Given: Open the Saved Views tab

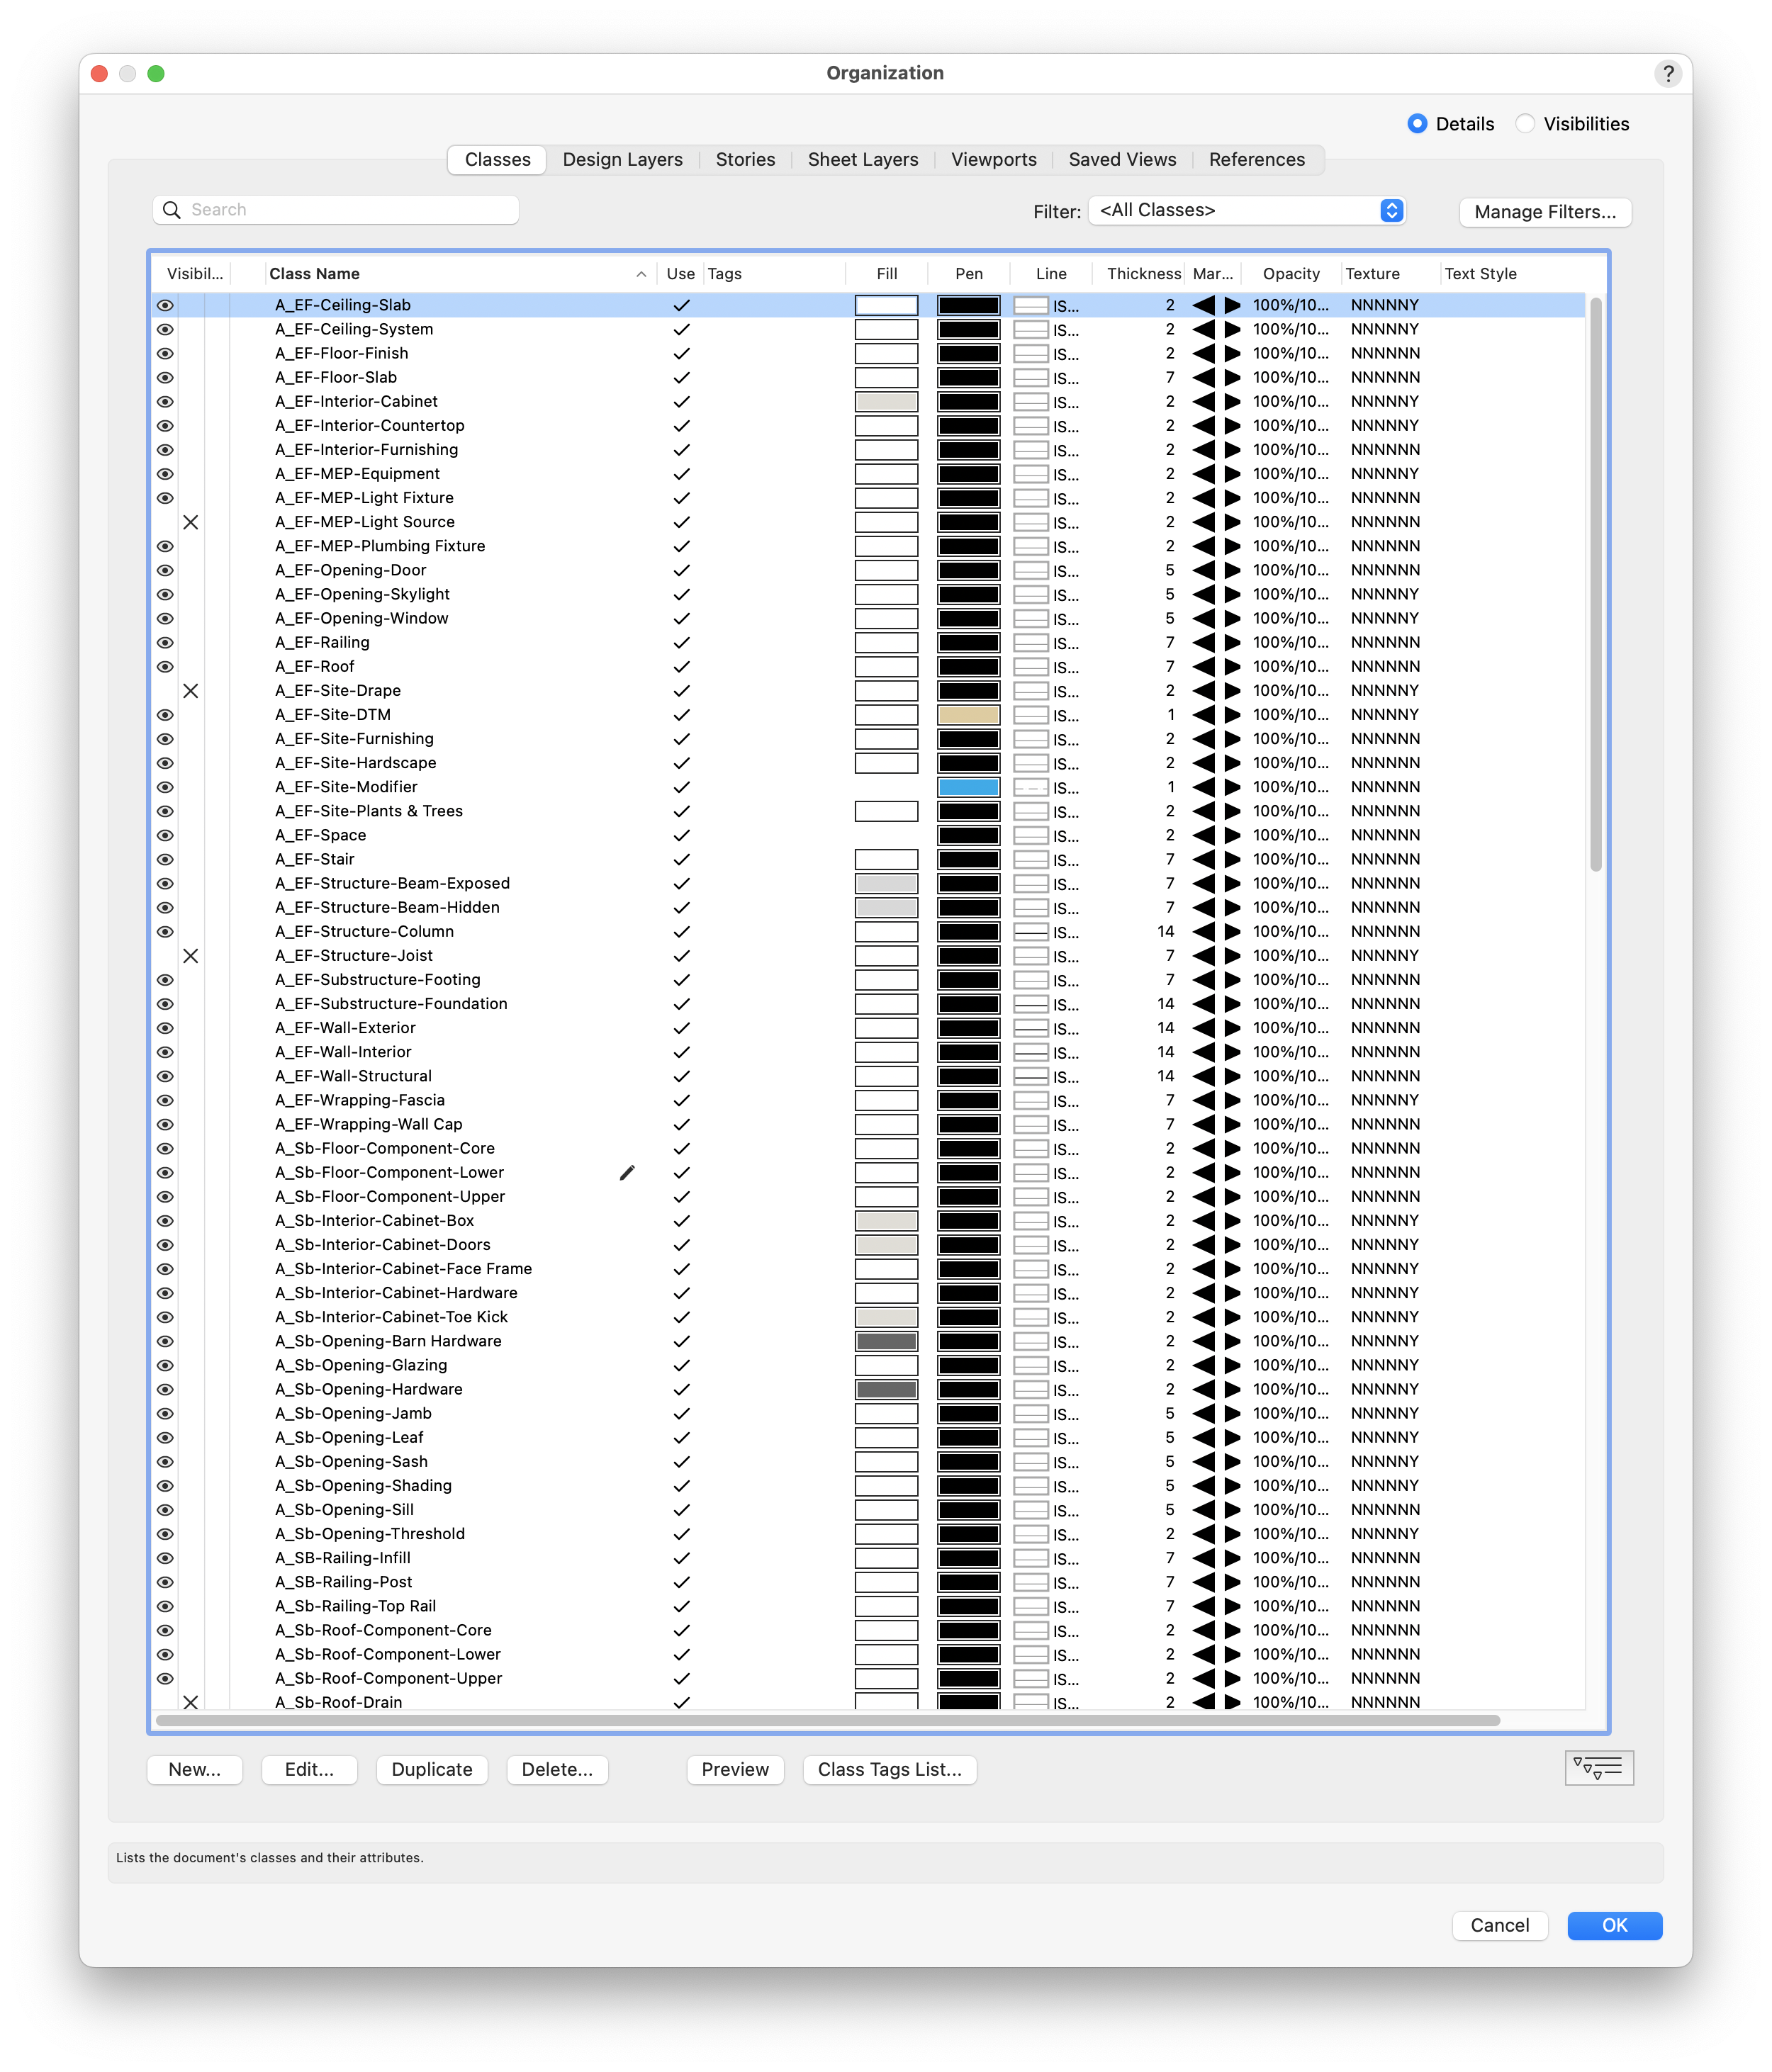Looking at the screenshot, I should point(1122,160).
